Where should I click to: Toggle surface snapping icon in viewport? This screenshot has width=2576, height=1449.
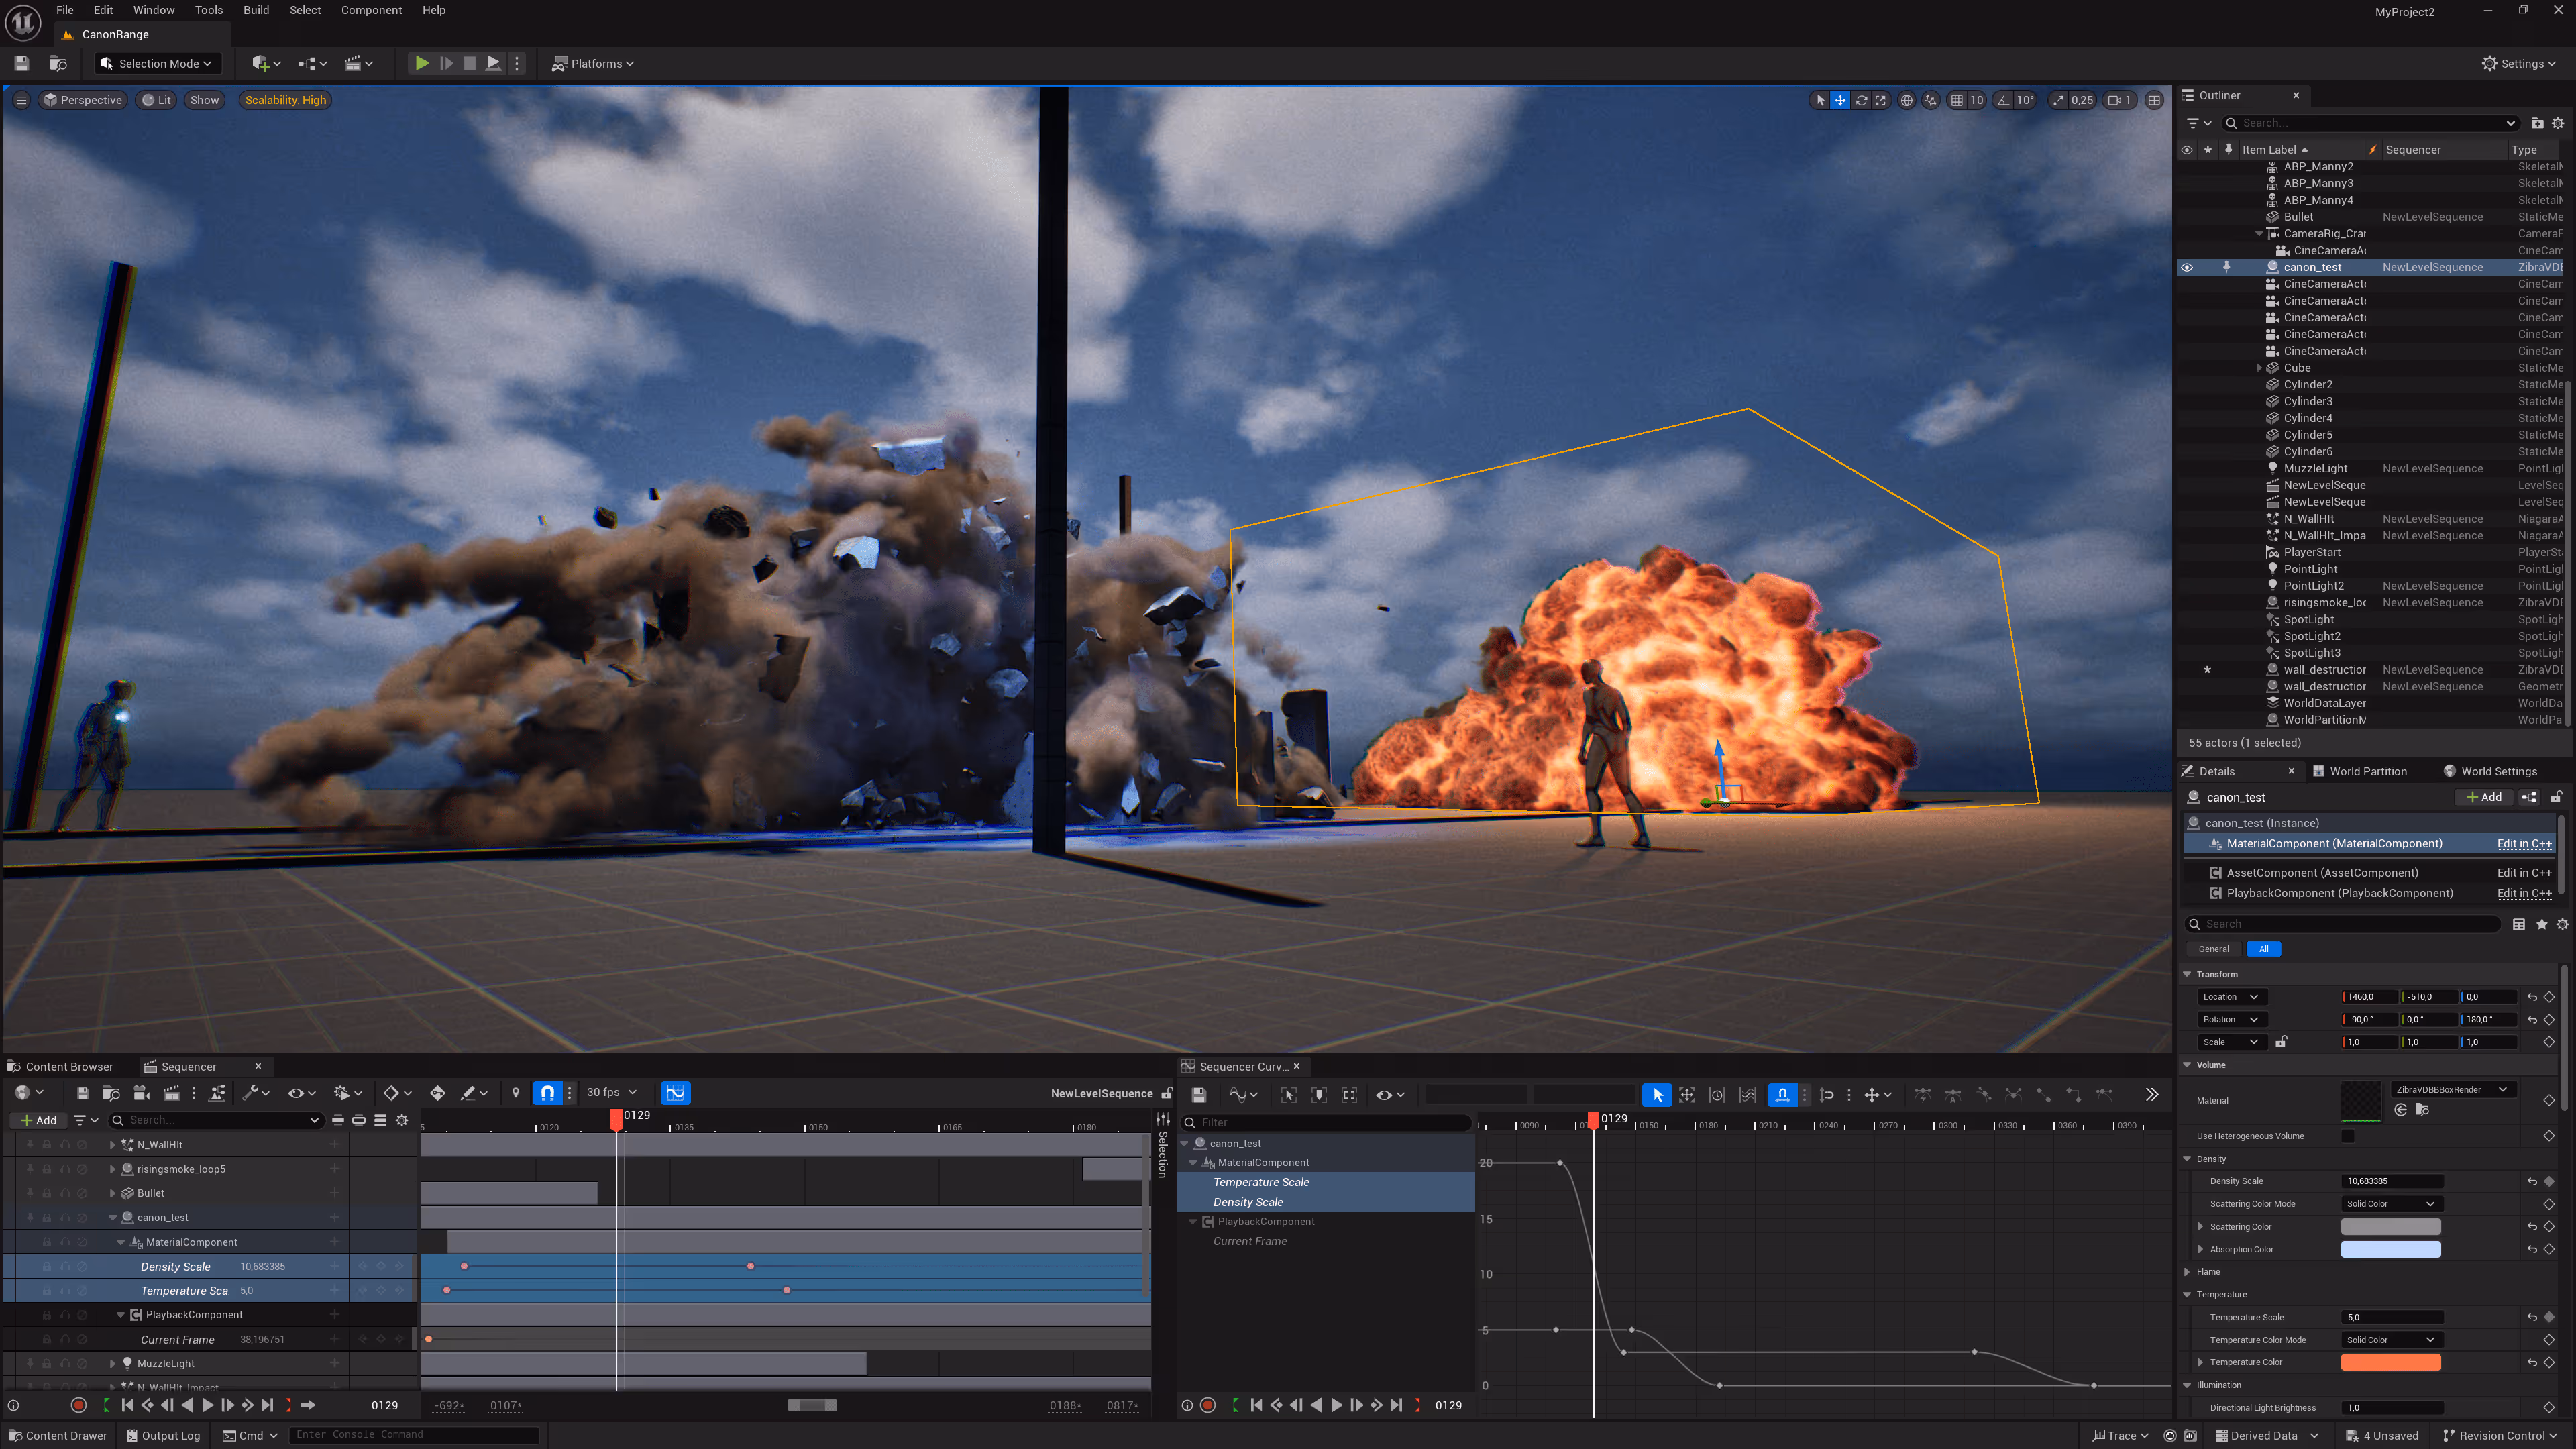coord(1931,100)
